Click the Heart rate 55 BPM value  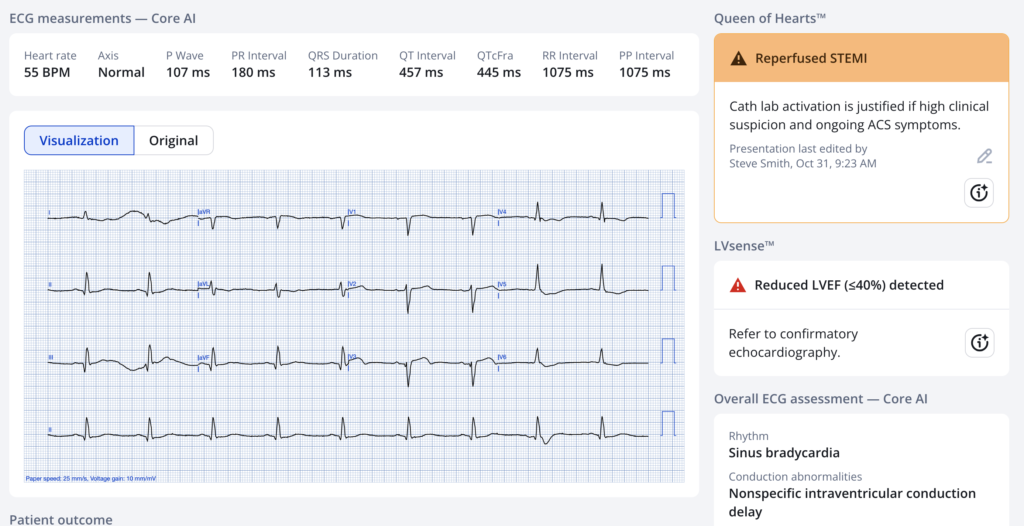[46, 72]
